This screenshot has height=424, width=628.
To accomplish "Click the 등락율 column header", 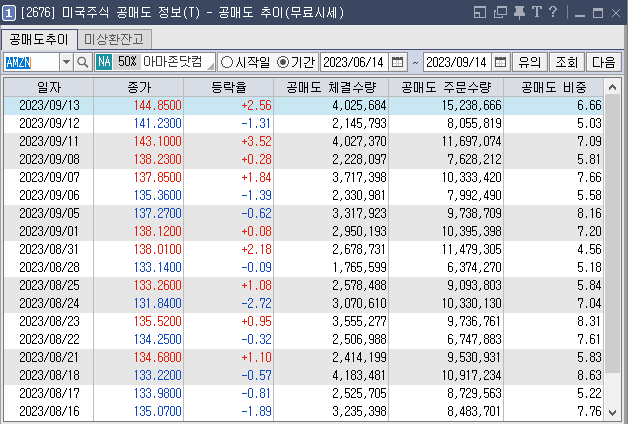I will (x=229, y=87).
